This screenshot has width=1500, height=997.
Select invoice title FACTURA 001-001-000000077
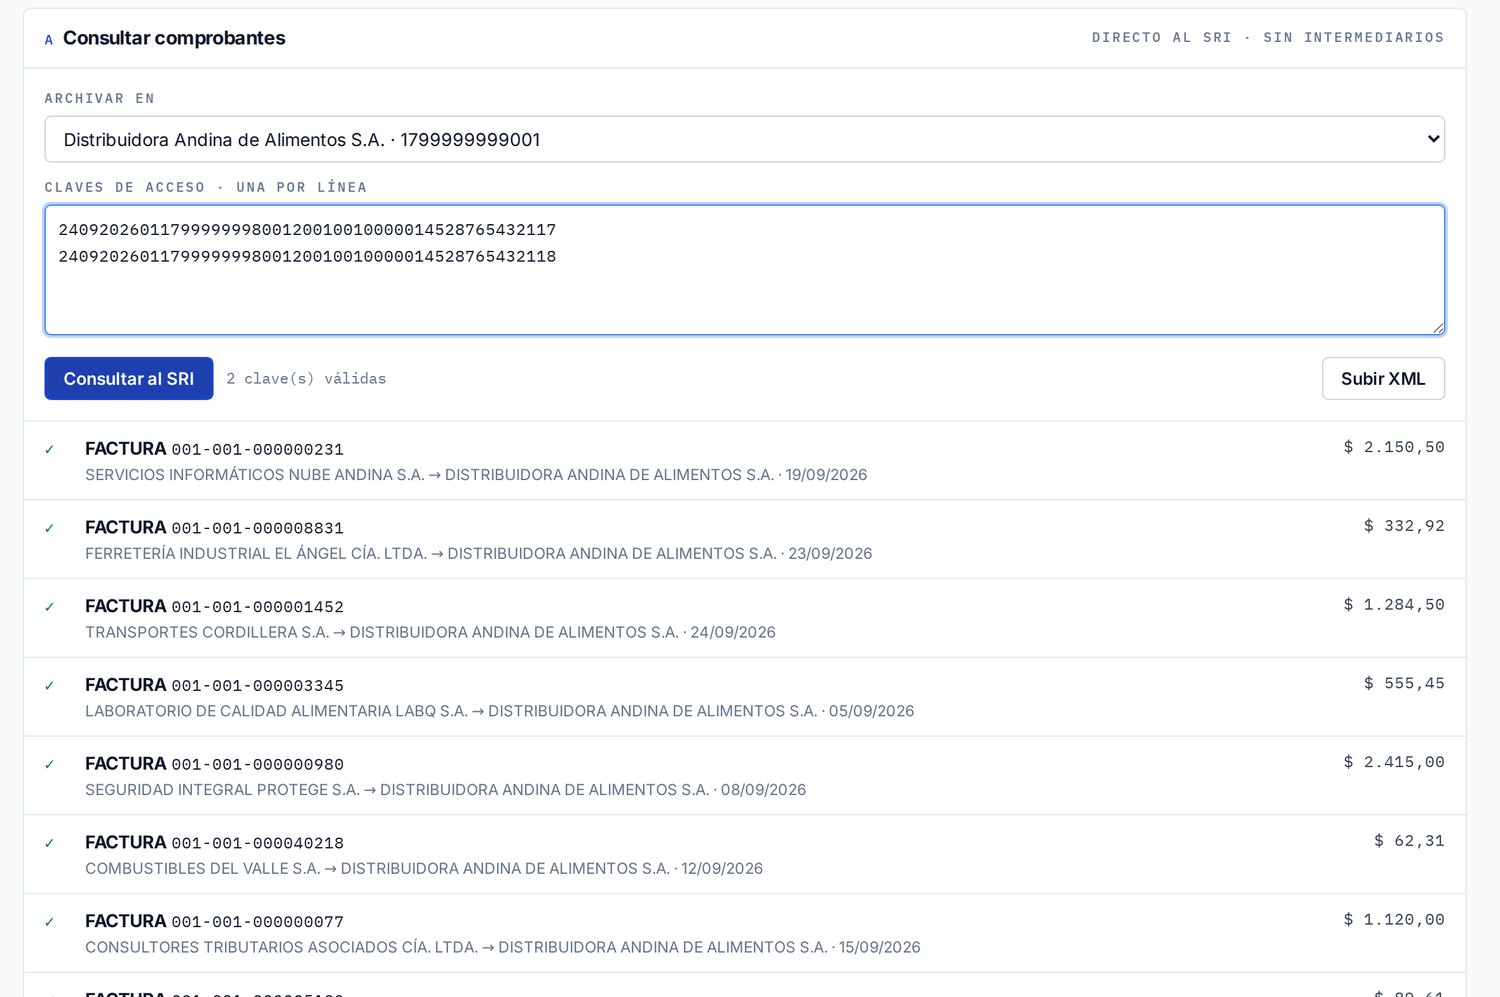tap(215, 921)
